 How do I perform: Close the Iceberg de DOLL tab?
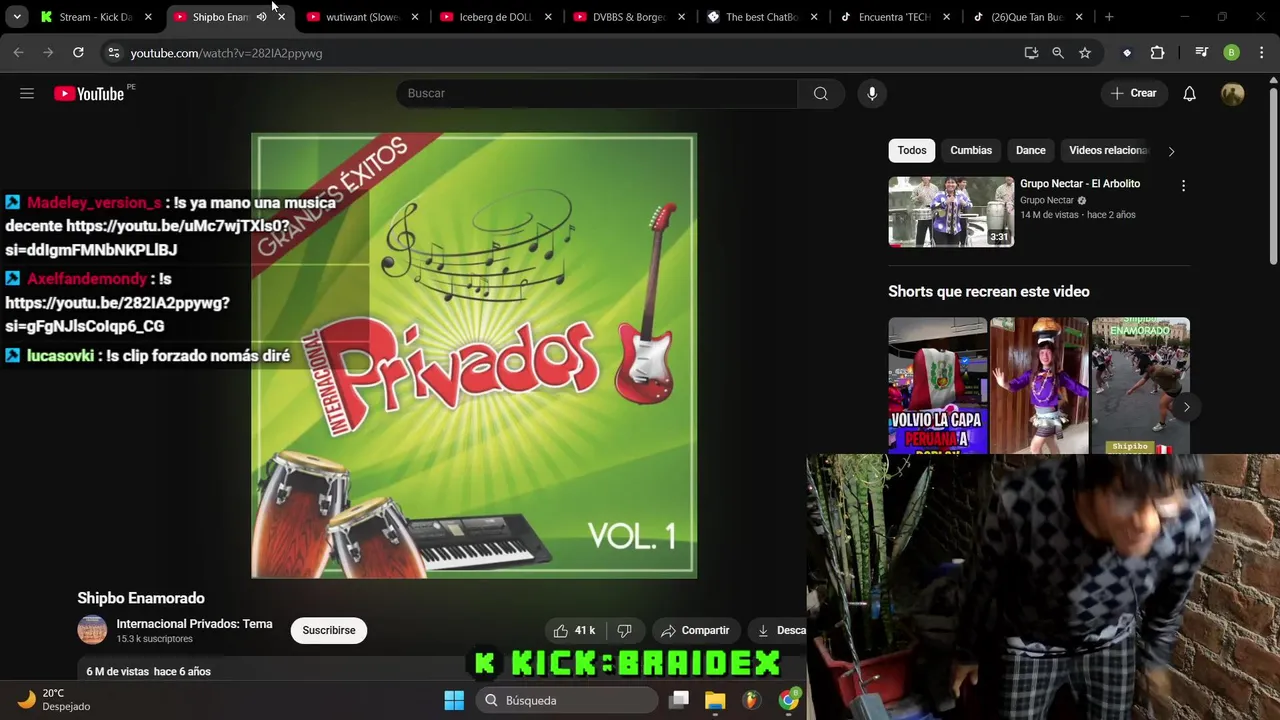tap(548, 17)
